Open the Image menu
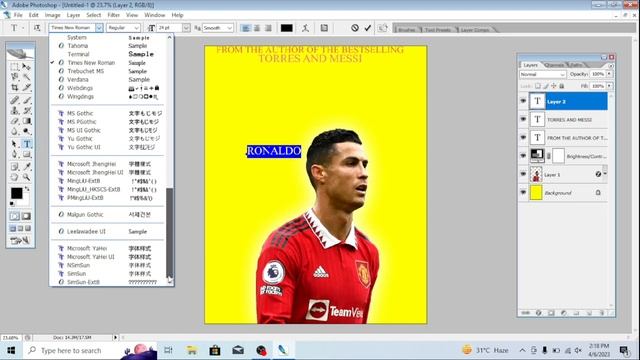 pyautogui.click(x=52, y=15)
